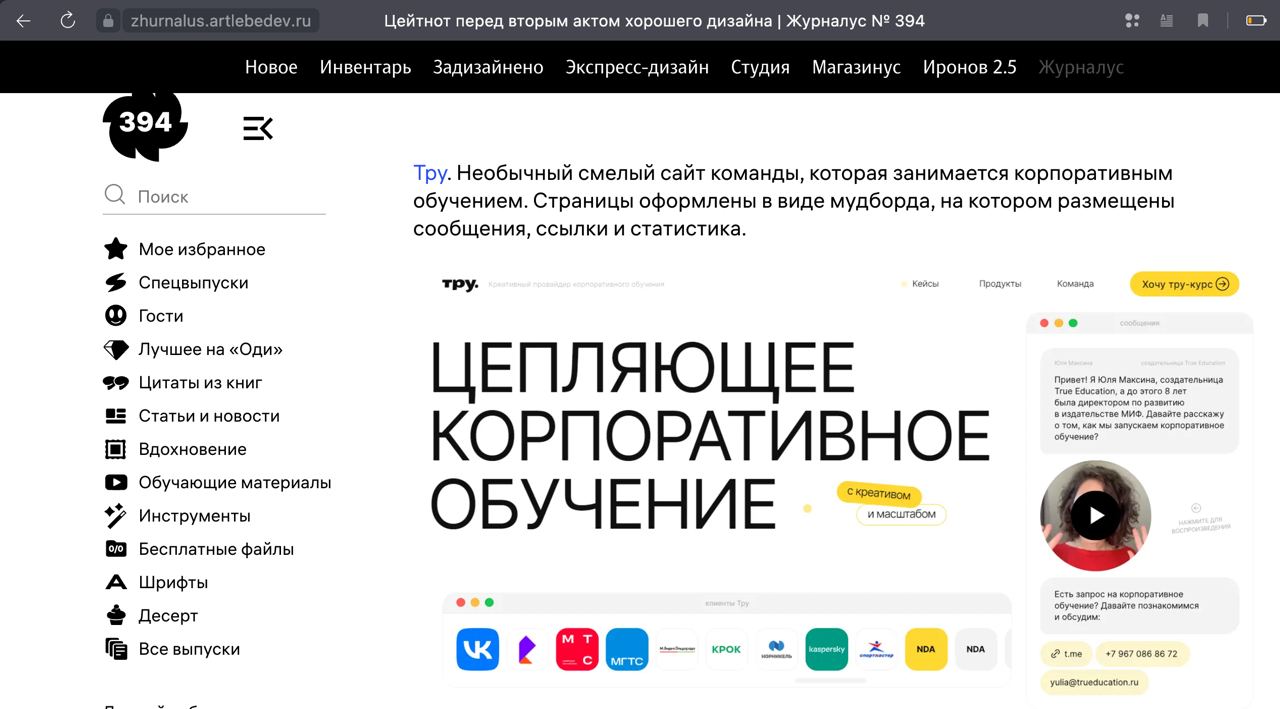Open the Студия menu item
This screenshot has height=709, width=1280.
(760, 67)
